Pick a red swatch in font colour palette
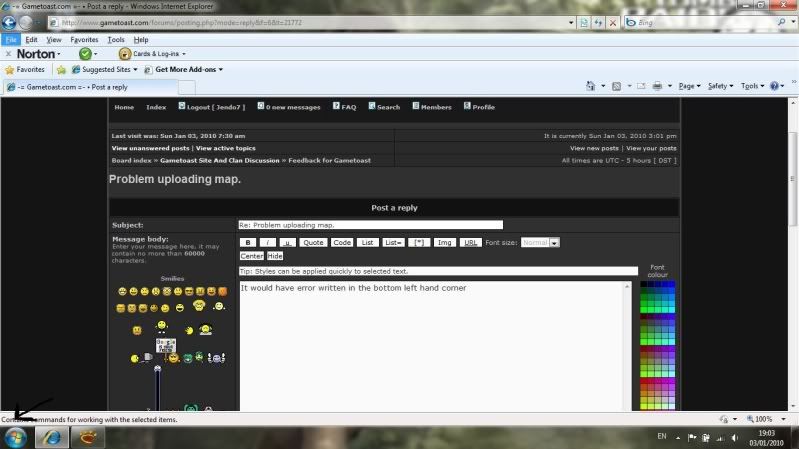The height and width of the screenshot is (449, 799). (646, 381)
